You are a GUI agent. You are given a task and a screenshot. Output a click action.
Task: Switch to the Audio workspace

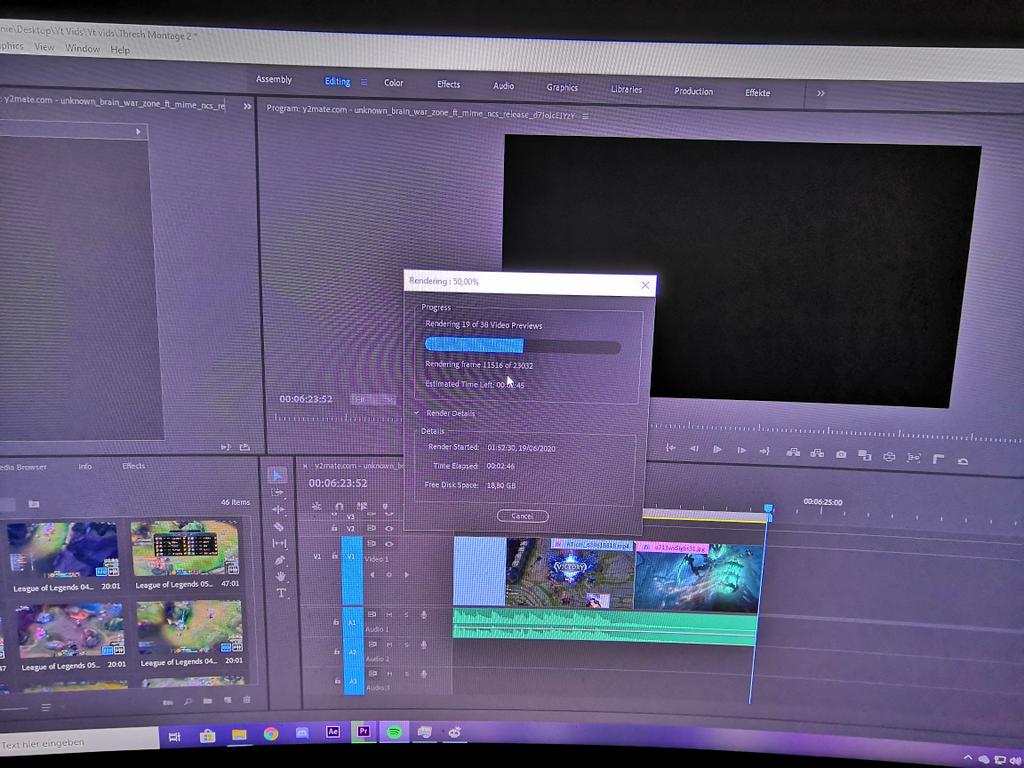pos(504,86)
